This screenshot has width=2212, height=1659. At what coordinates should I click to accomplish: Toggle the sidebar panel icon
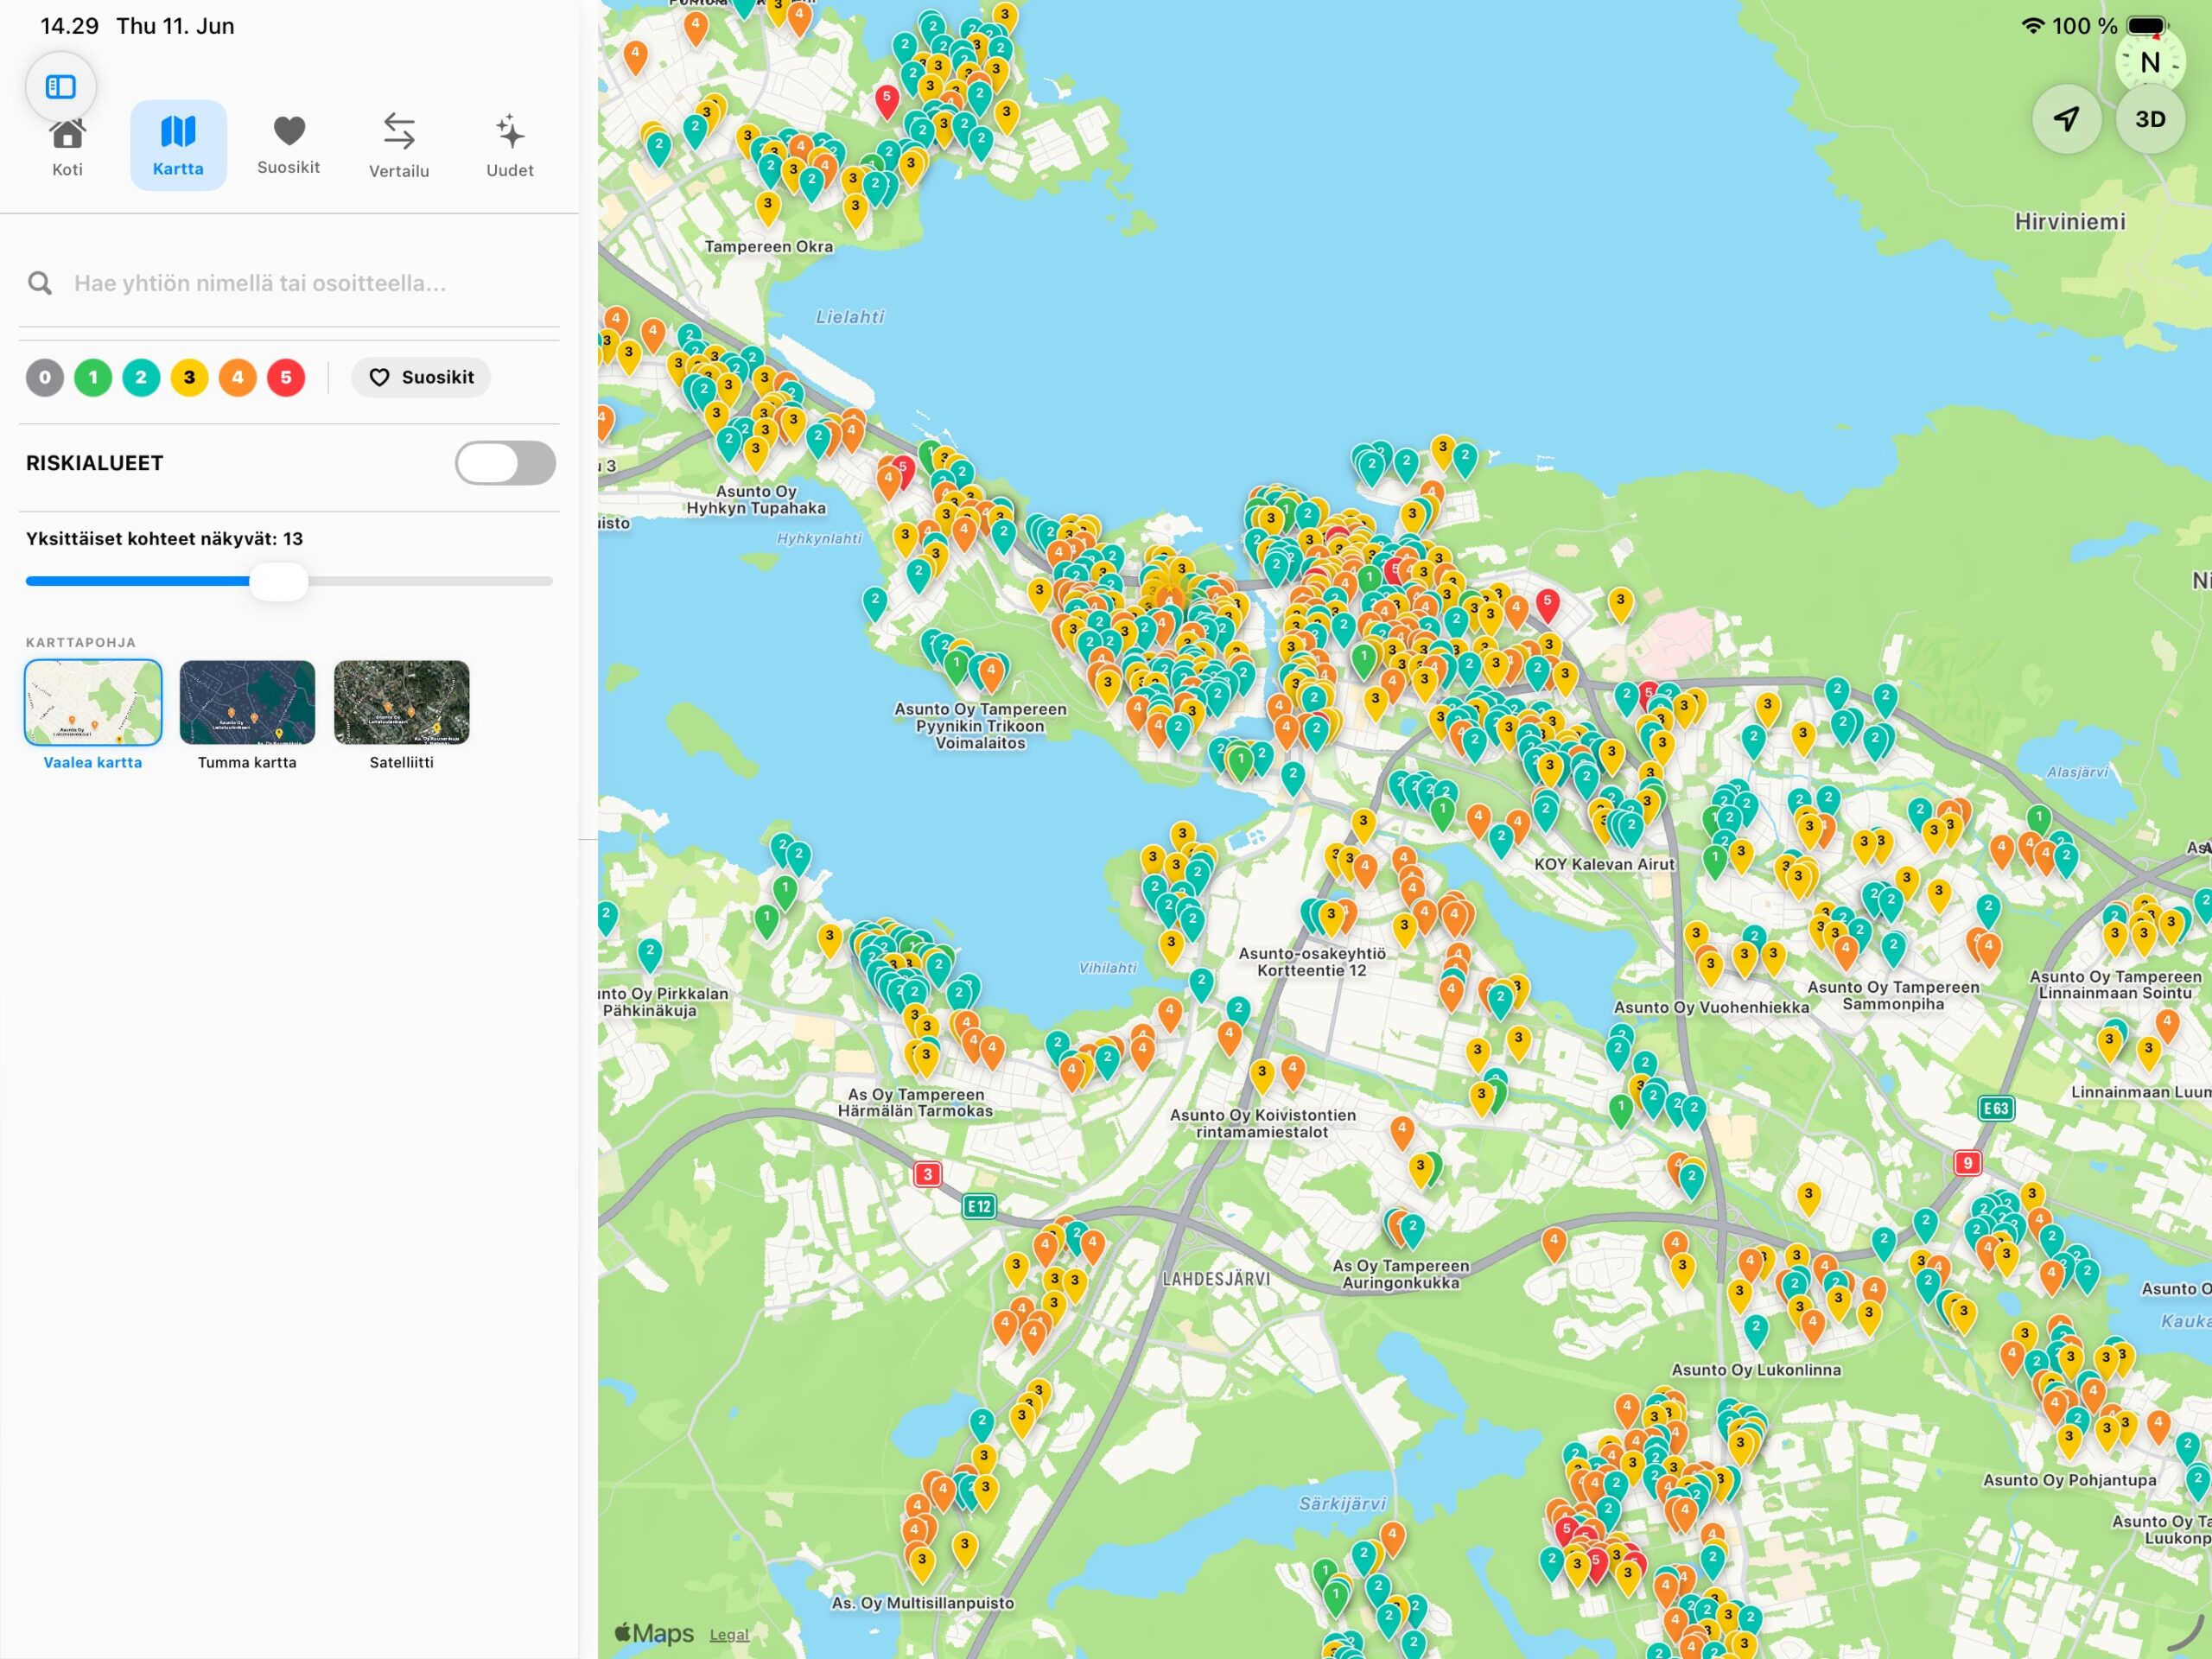(x=61, y=87)
